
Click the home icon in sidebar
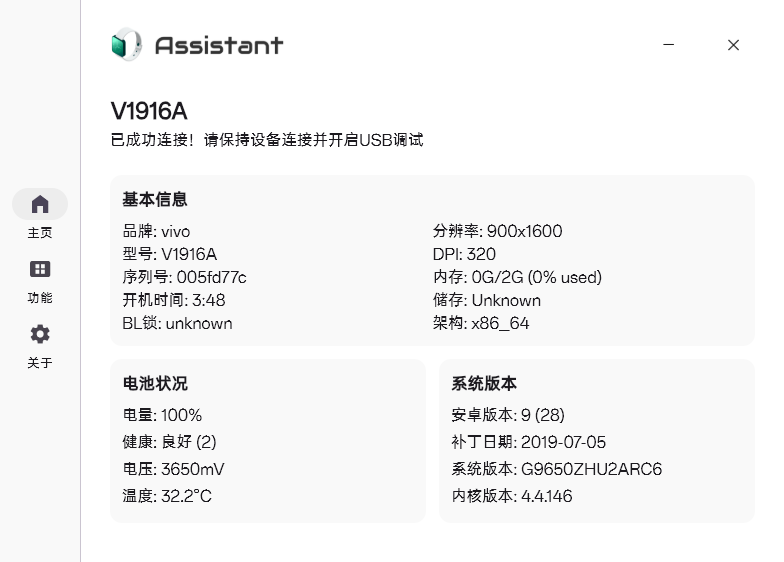pos(40,204)
